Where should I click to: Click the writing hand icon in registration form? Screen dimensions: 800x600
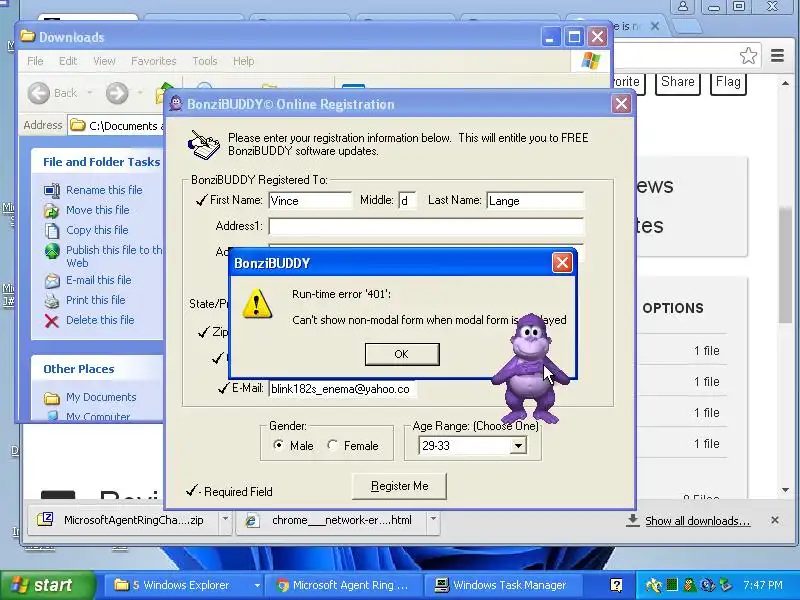coord(204,145)
